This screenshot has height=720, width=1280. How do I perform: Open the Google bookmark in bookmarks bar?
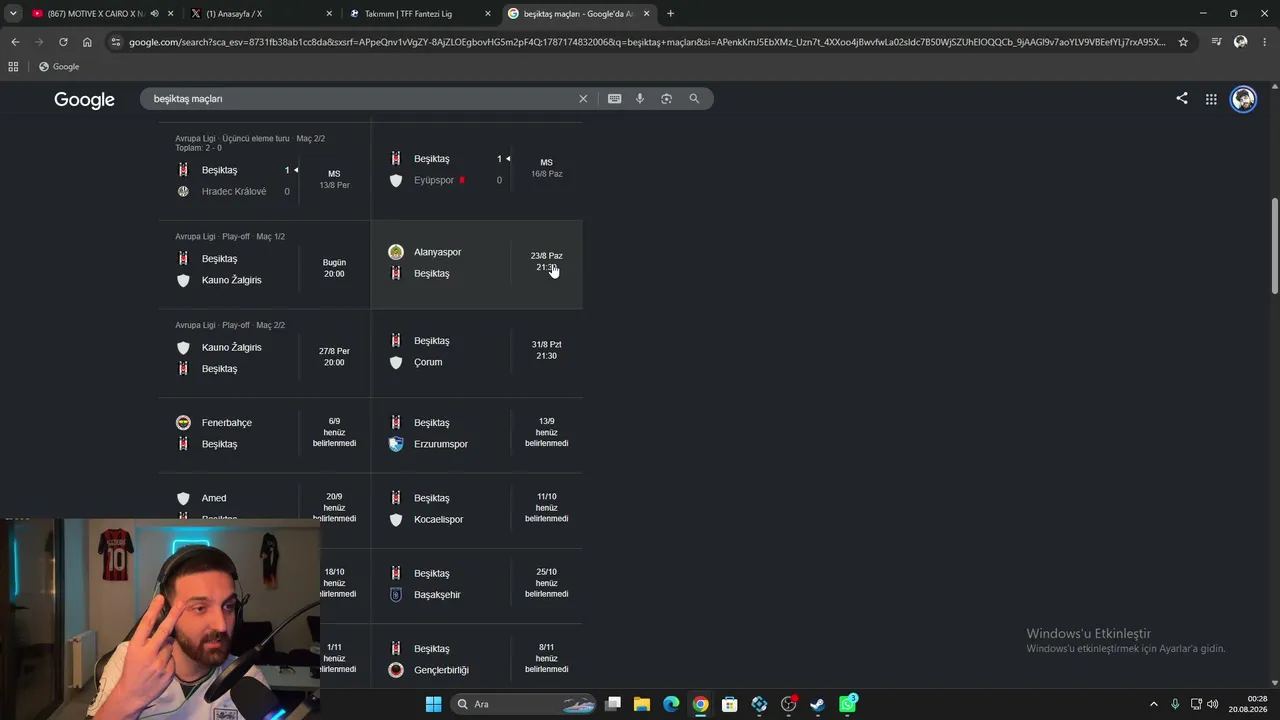59,67
